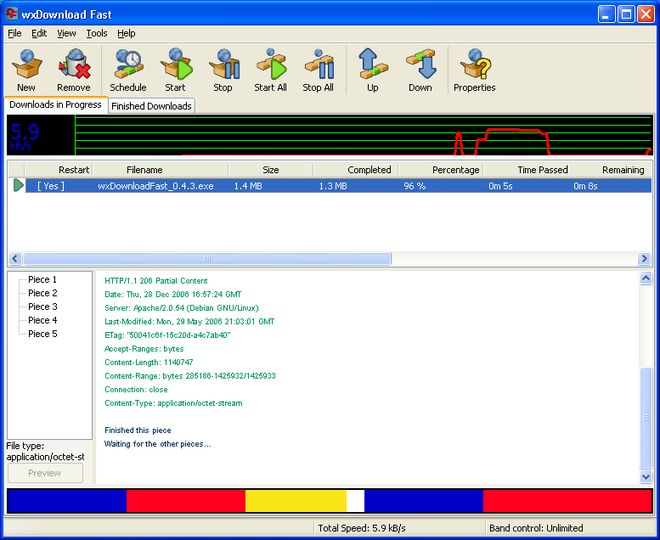Open the Help menu
Screen dimensions: 660x540
pyautogui.click(x=126, y=33)
